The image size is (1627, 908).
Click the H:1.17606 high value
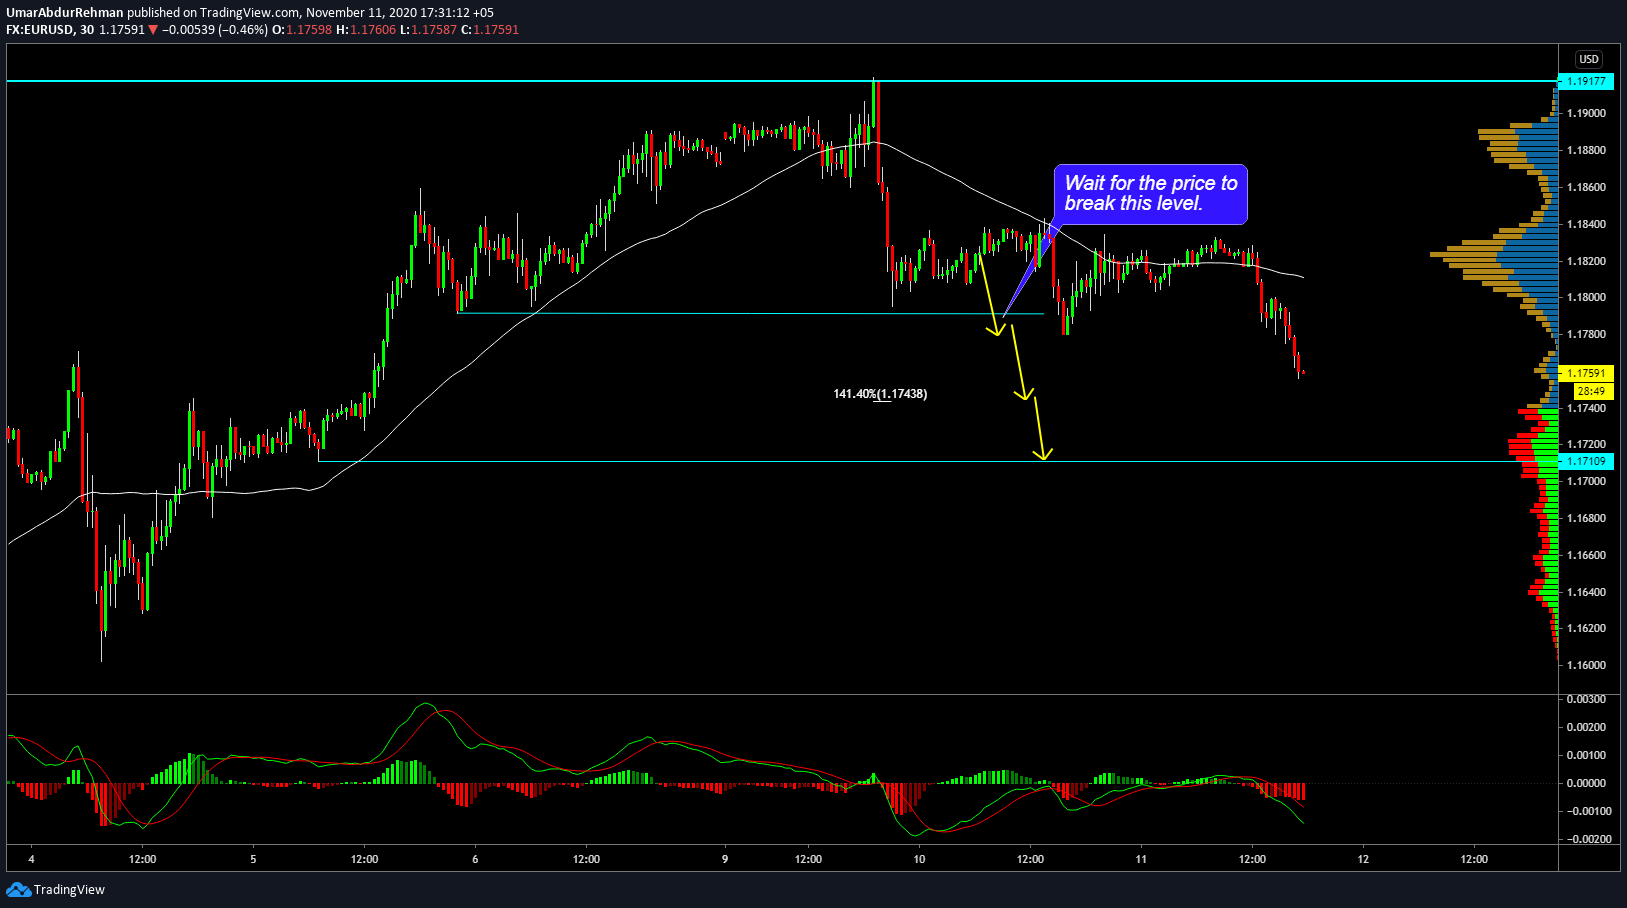click(x=366, y=30)
